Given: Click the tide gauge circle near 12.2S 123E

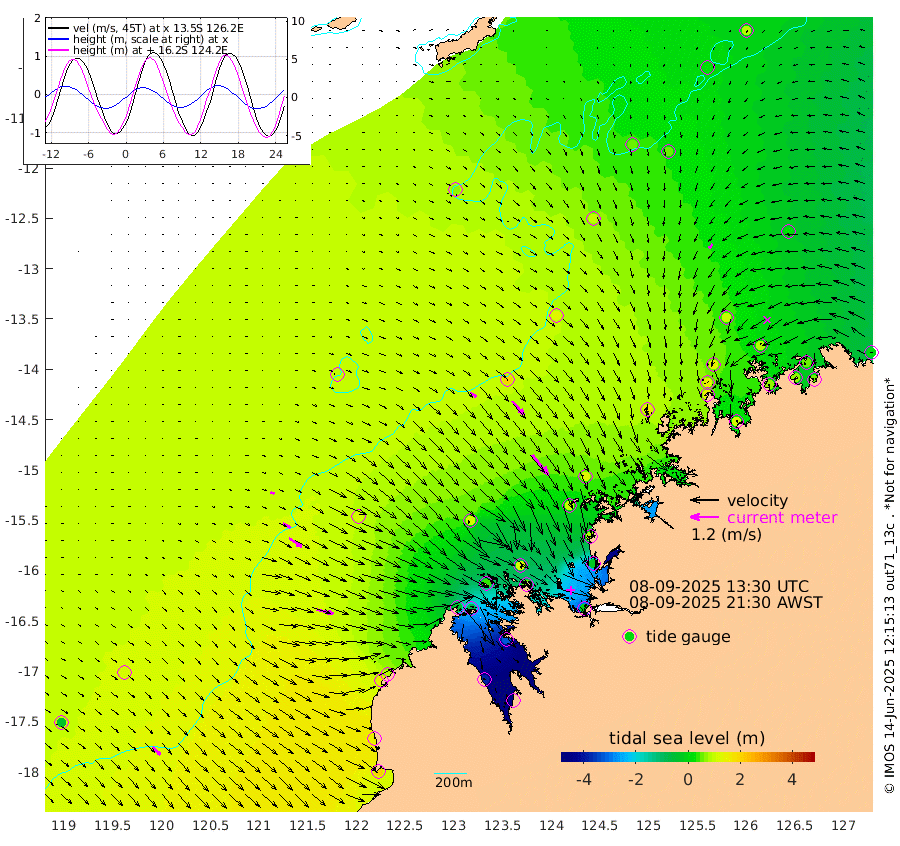Looking at the screenshot, I should click(x=456, y=189).
